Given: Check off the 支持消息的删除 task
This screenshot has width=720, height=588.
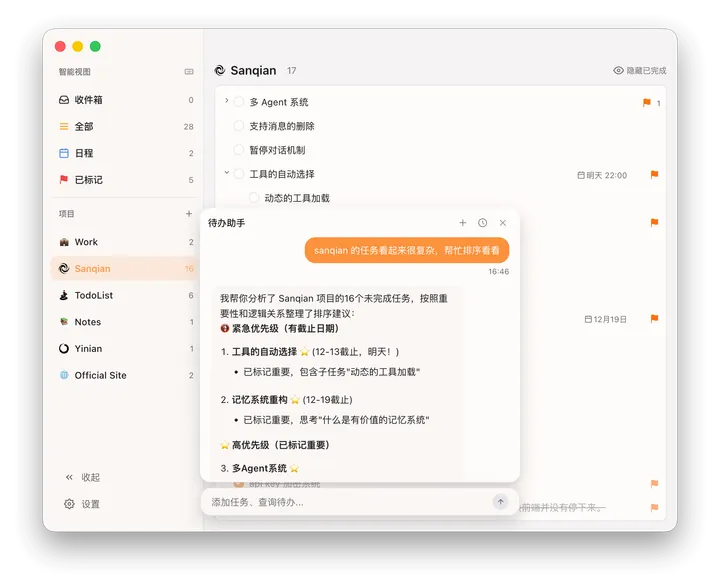Looking at the screenshot, I should (239, 126).
